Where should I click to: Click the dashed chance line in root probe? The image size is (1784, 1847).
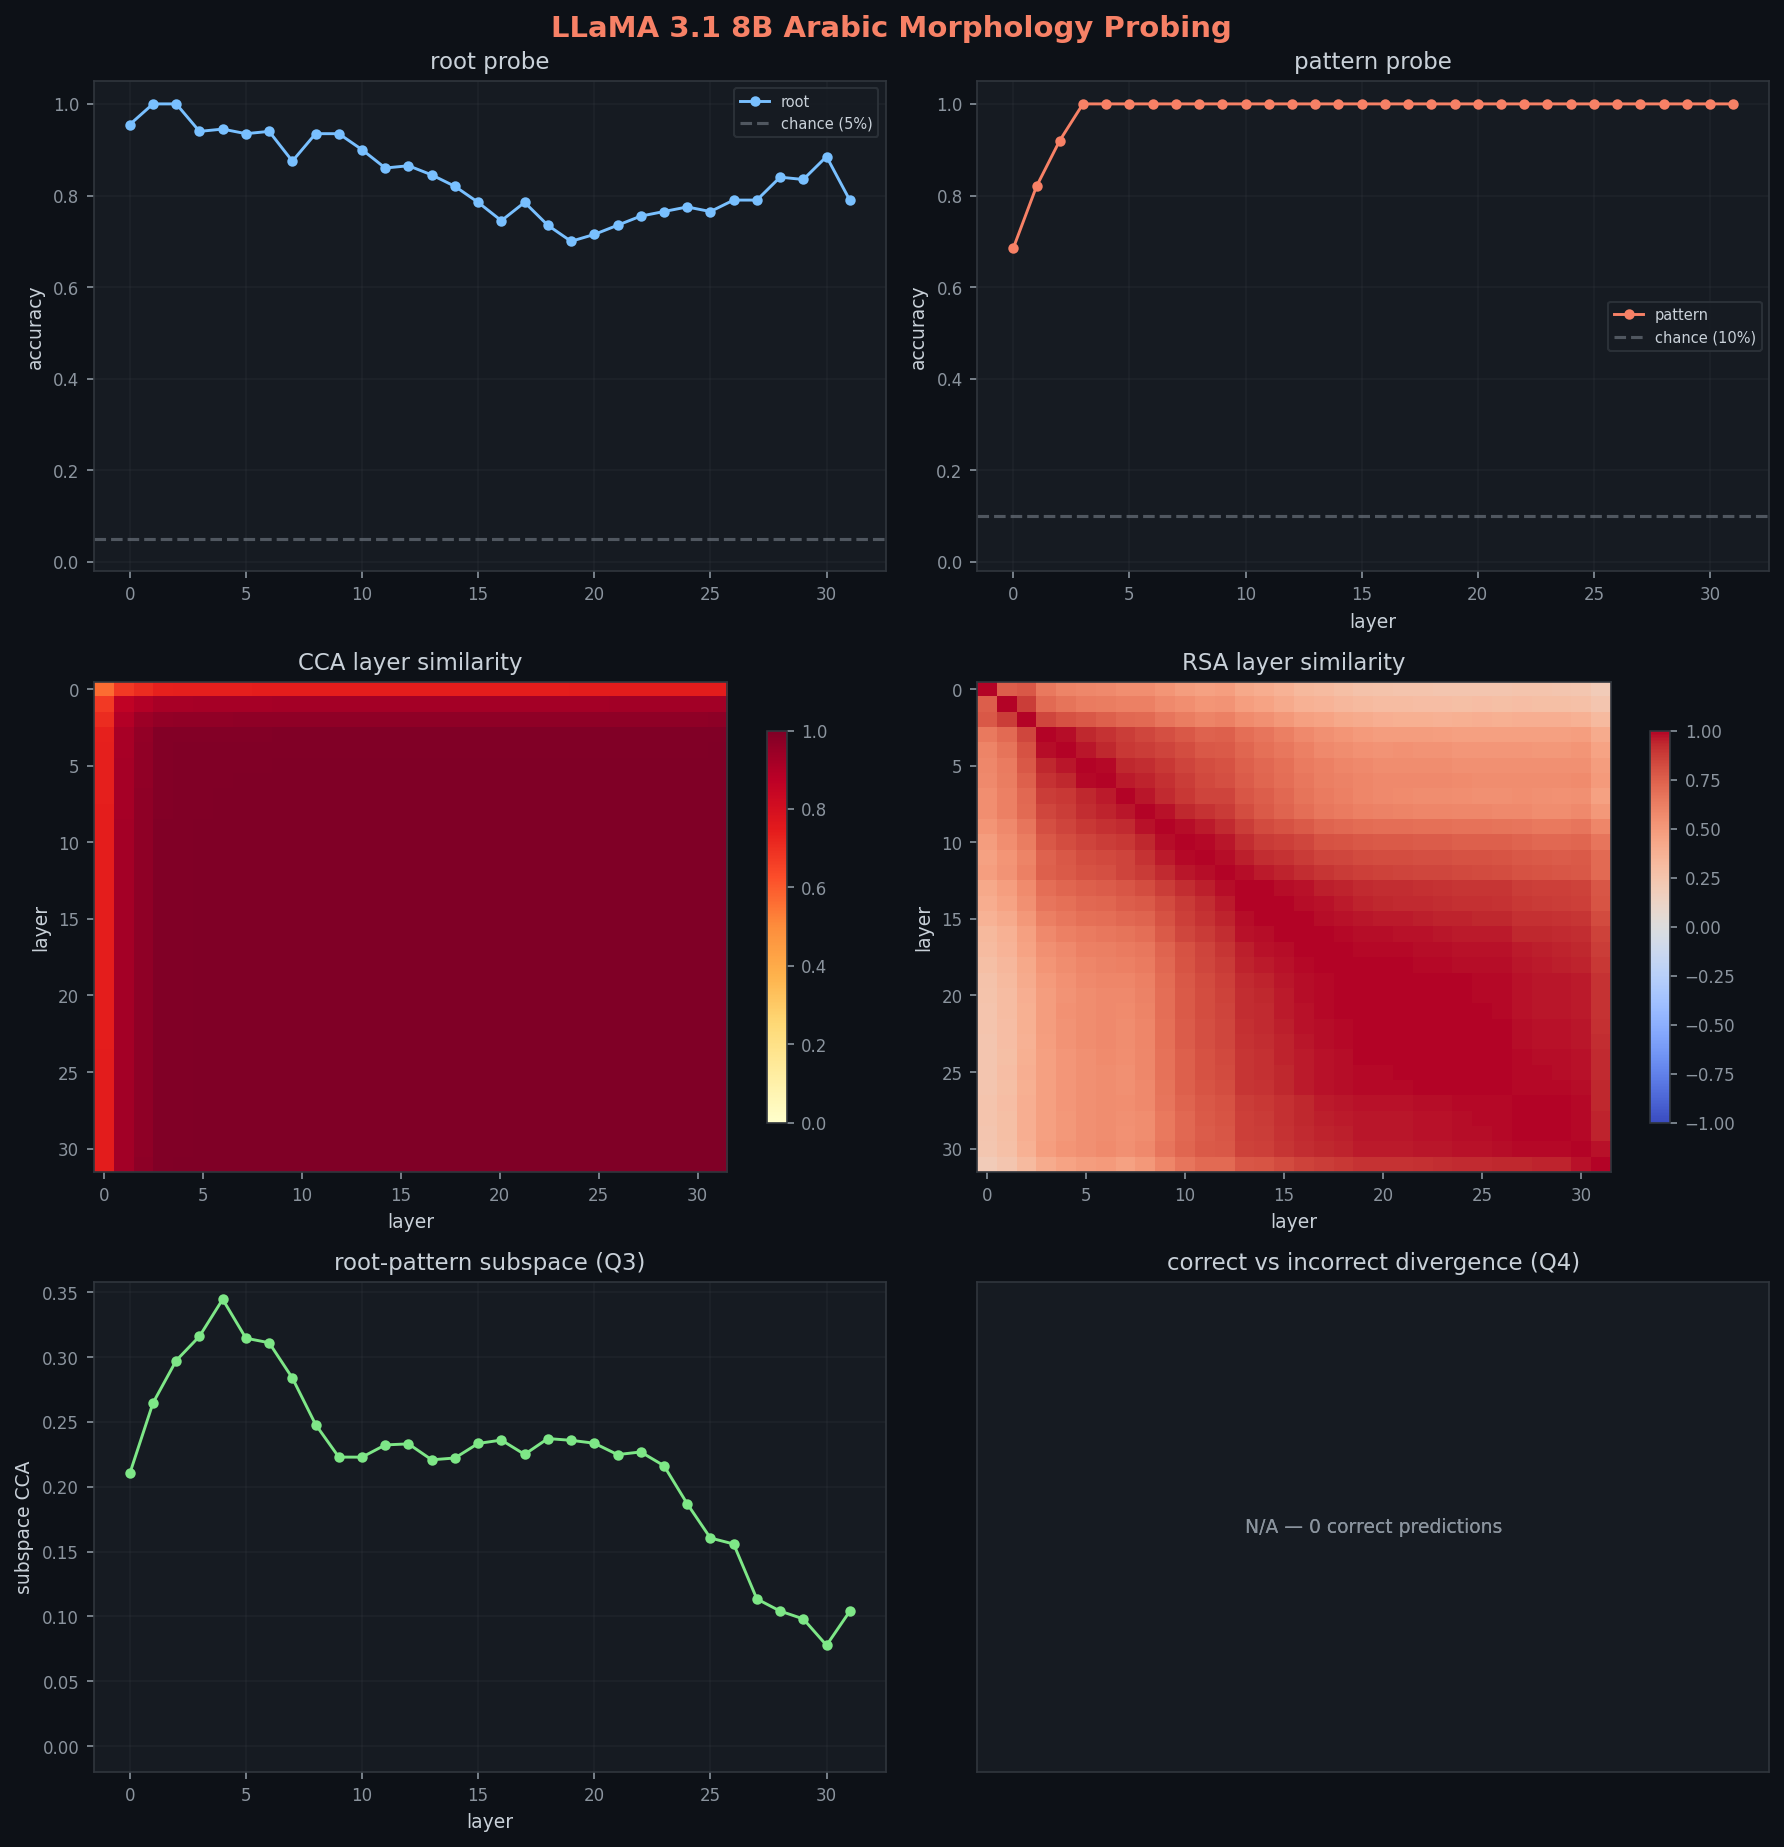coord(489,539)
